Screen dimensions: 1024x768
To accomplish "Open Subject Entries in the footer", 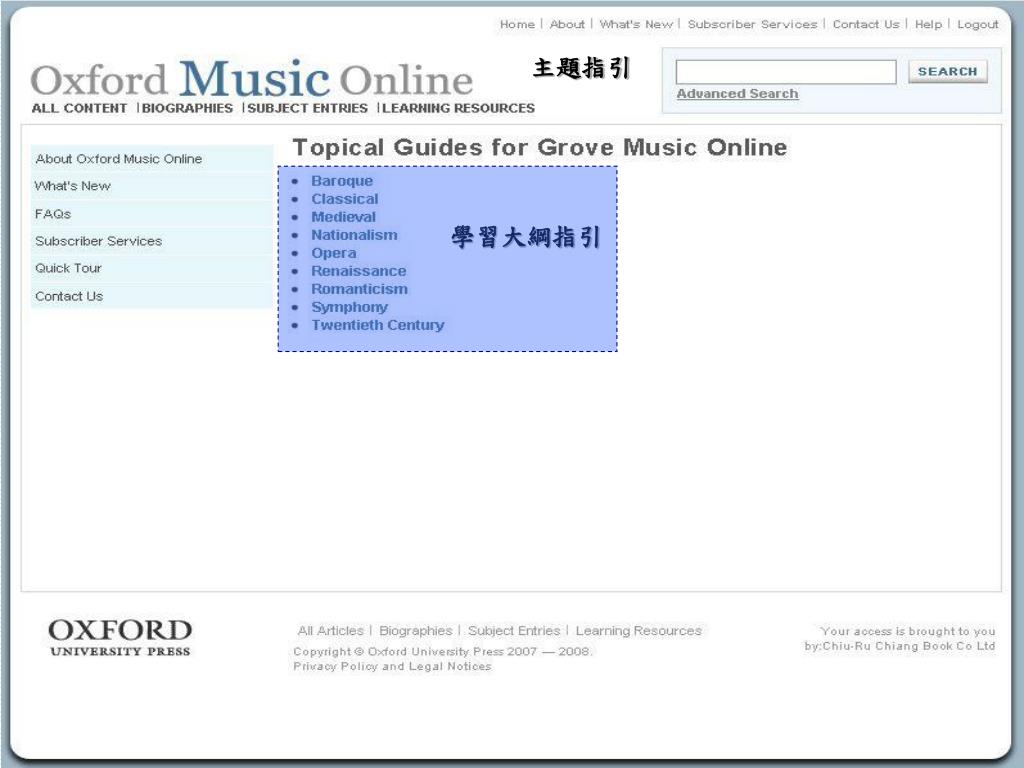I will (x=514, y=631).
